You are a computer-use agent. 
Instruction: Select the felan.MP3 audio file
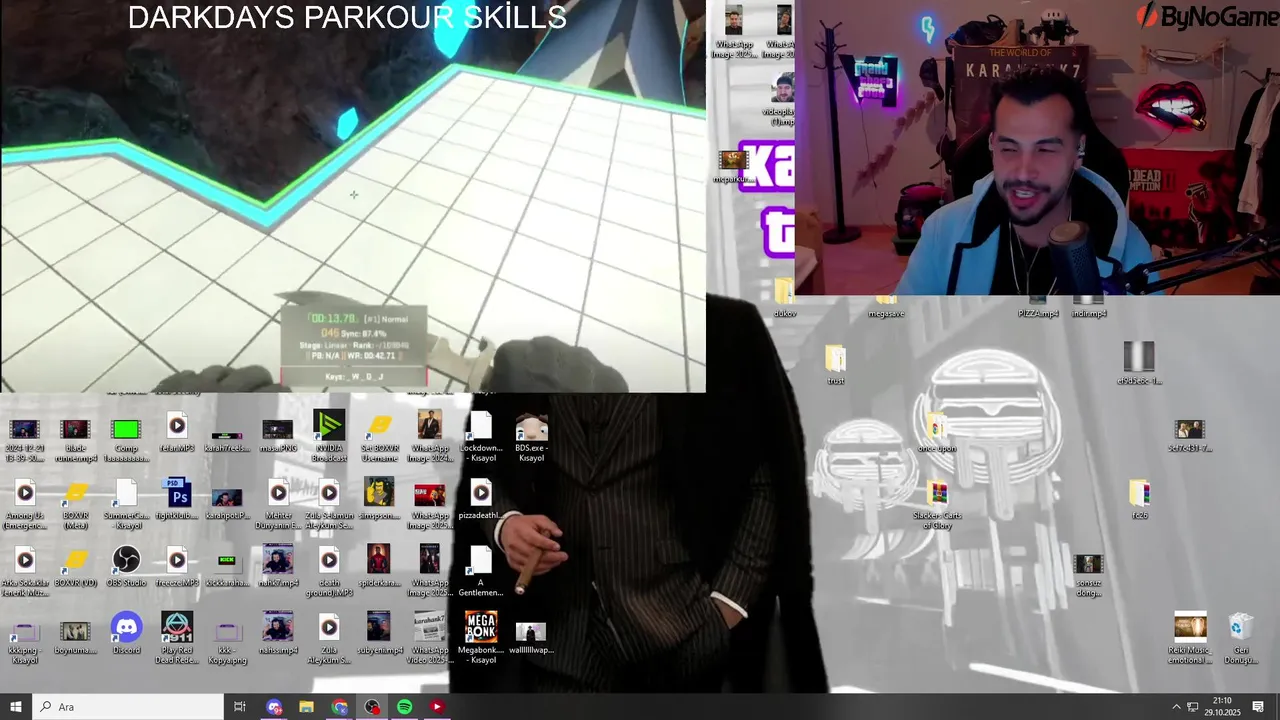[x=177, y=427]
